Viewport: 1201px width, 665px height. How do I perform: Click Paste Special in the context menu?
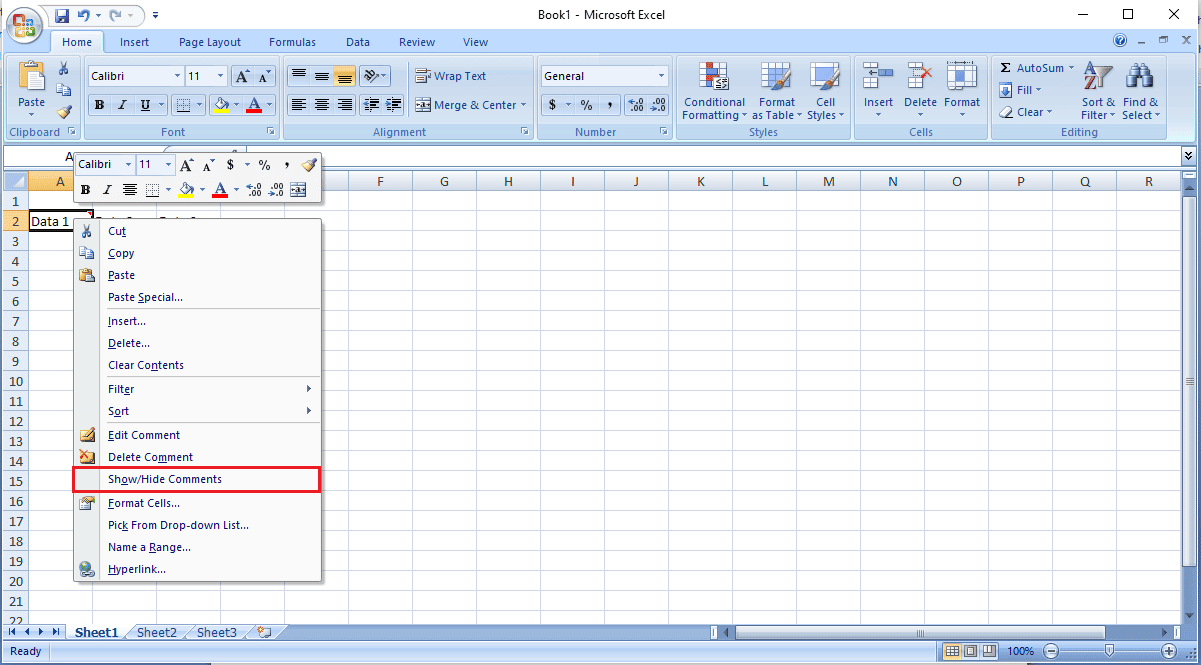coord(146,297)
